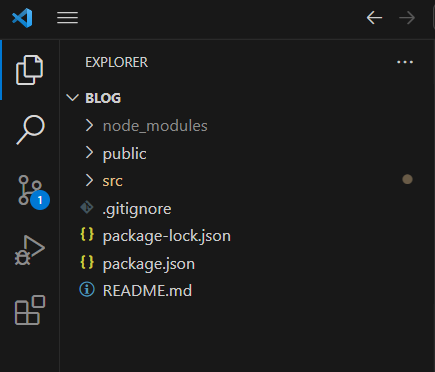Viewport: 435px width, 372px height.
Task: Open the hamburger application menu
Action: 67,18
